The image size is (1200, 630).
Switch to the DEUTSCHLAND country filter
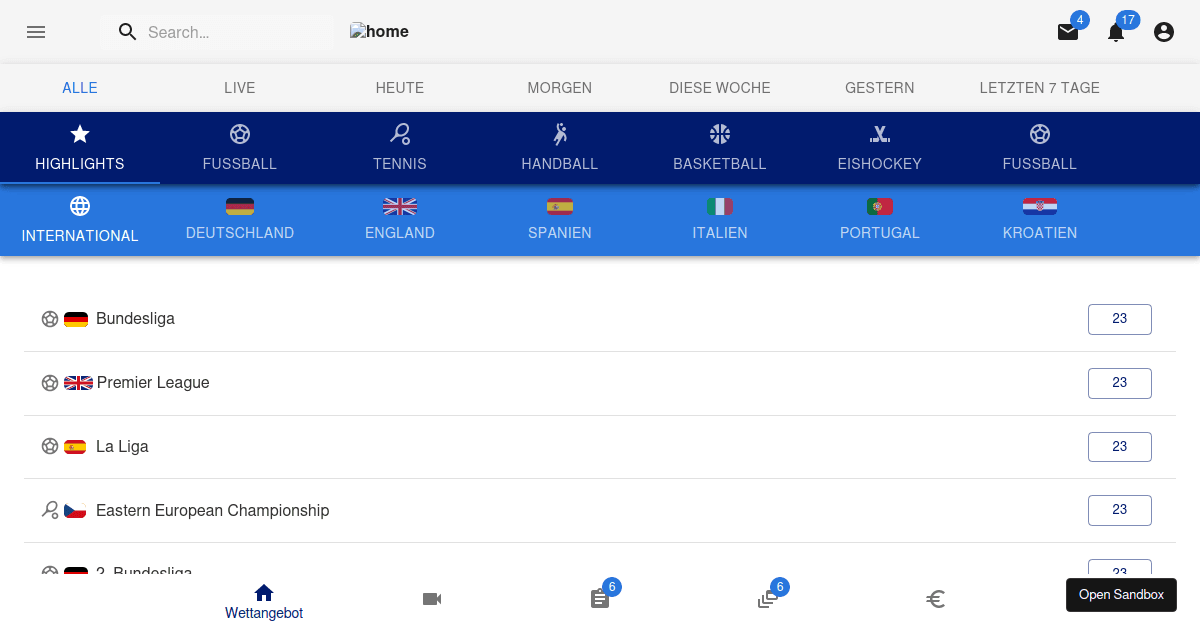[x=240, y=220]
